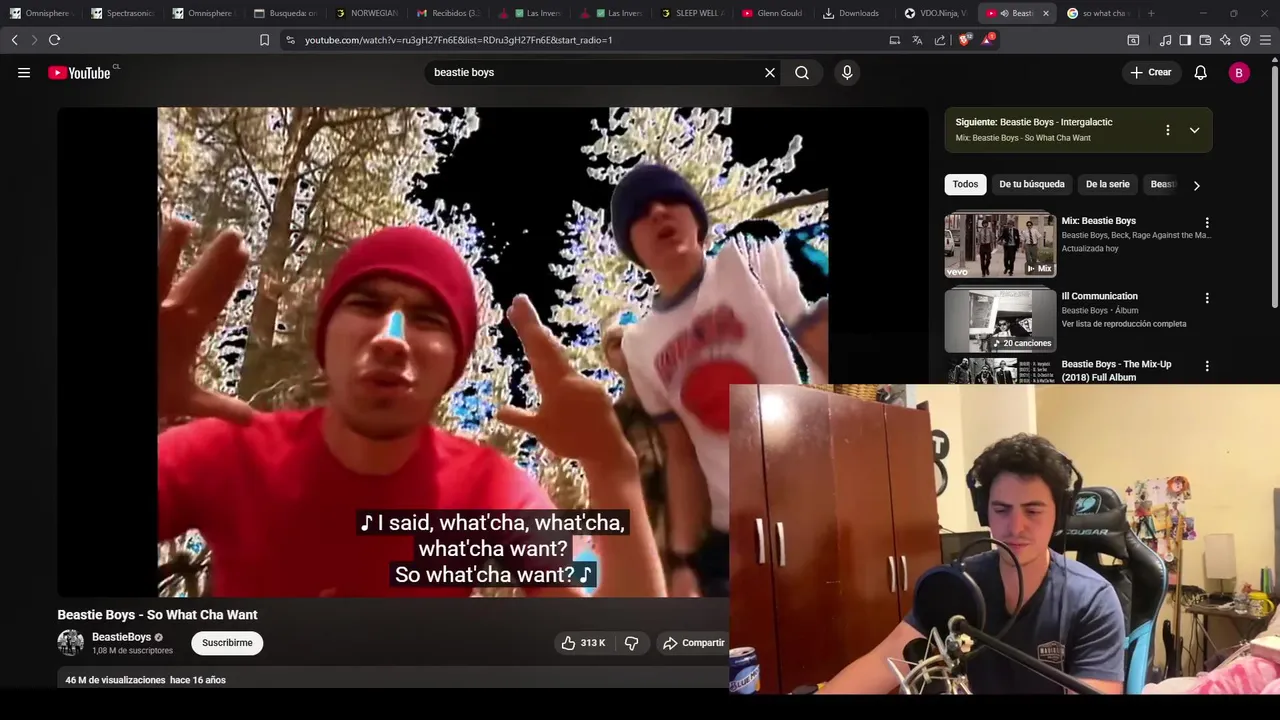Open the BeastieBoys channel name
This screenshot has width=1280, height=720.
(121, 637)
